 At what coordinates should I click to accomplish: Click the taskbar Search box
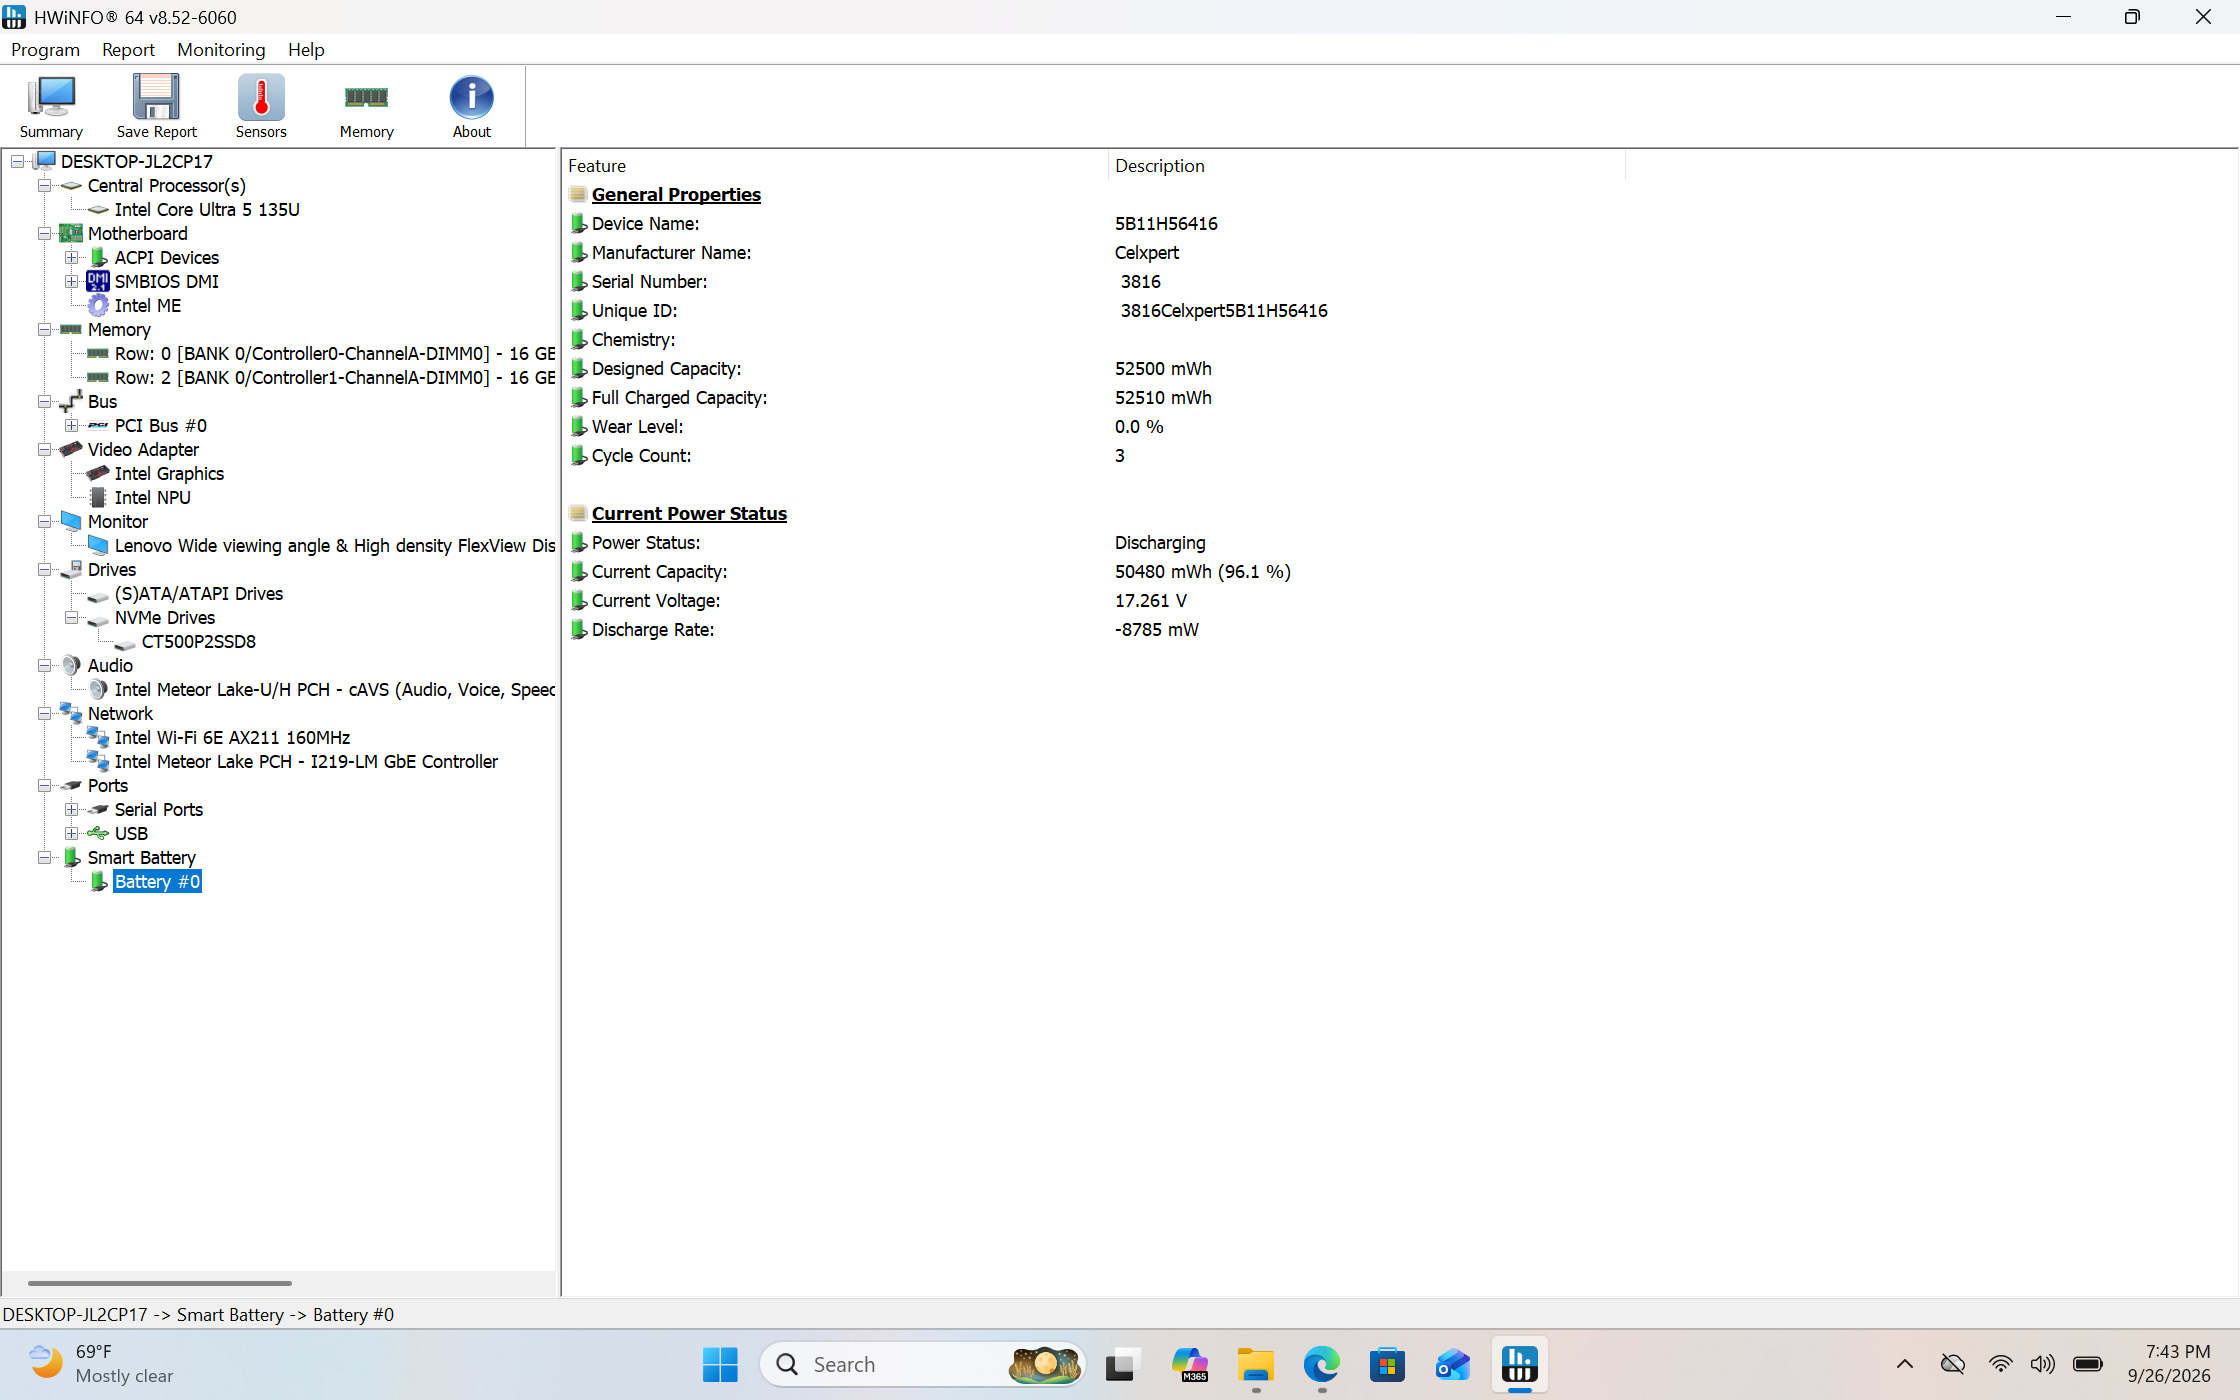[x=921, y=1364]
